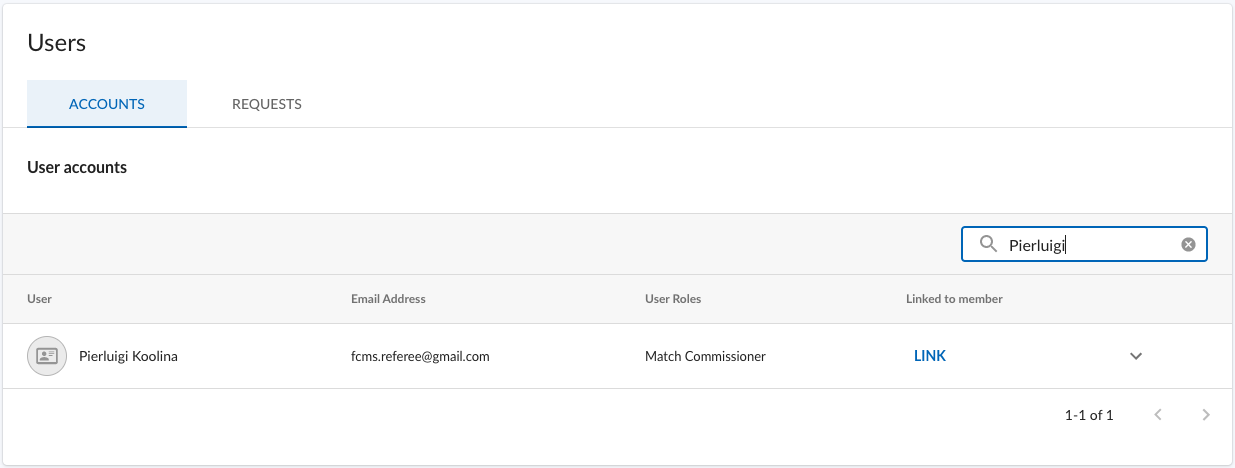Click the Email Address column header
The image size is (1235, 468).
click(x=388, y=299)
